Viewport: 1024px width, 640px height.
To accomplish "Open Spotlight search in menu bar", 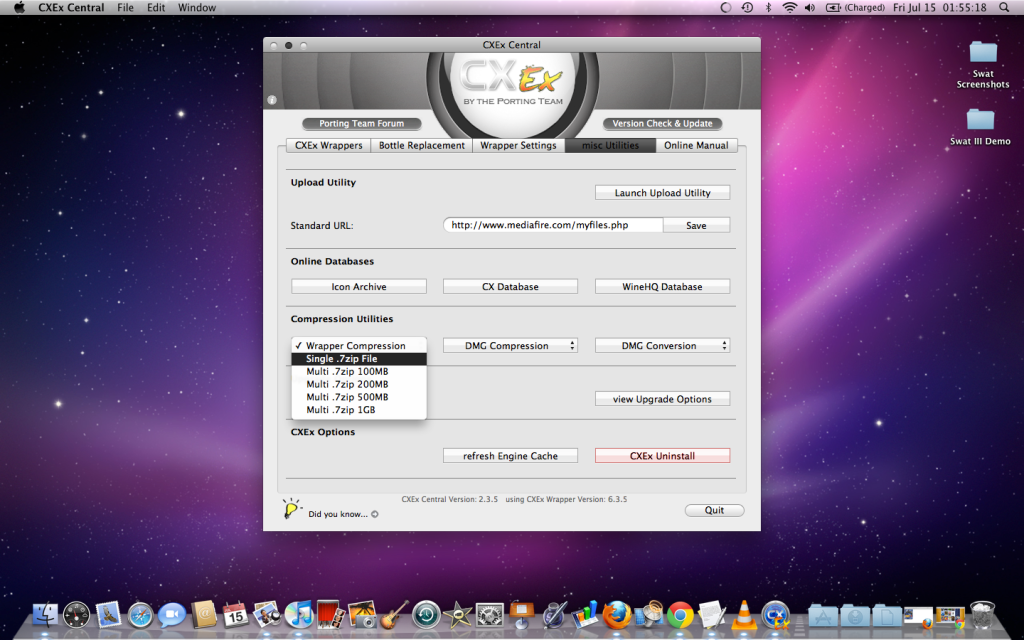I will tap(1004, 8).
